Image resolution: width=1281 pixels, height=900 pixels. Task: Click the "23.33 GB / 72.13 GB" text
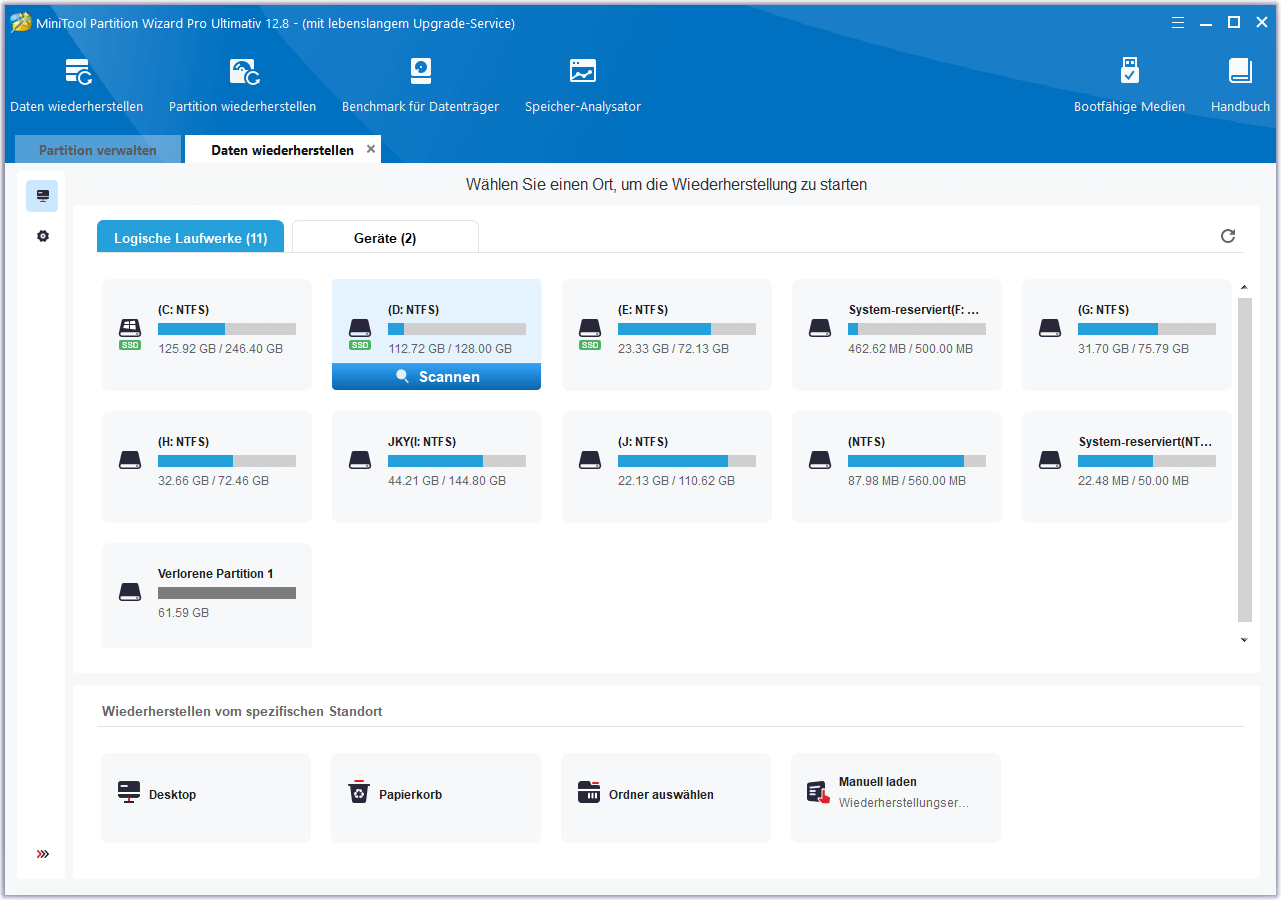pos(673,349)
